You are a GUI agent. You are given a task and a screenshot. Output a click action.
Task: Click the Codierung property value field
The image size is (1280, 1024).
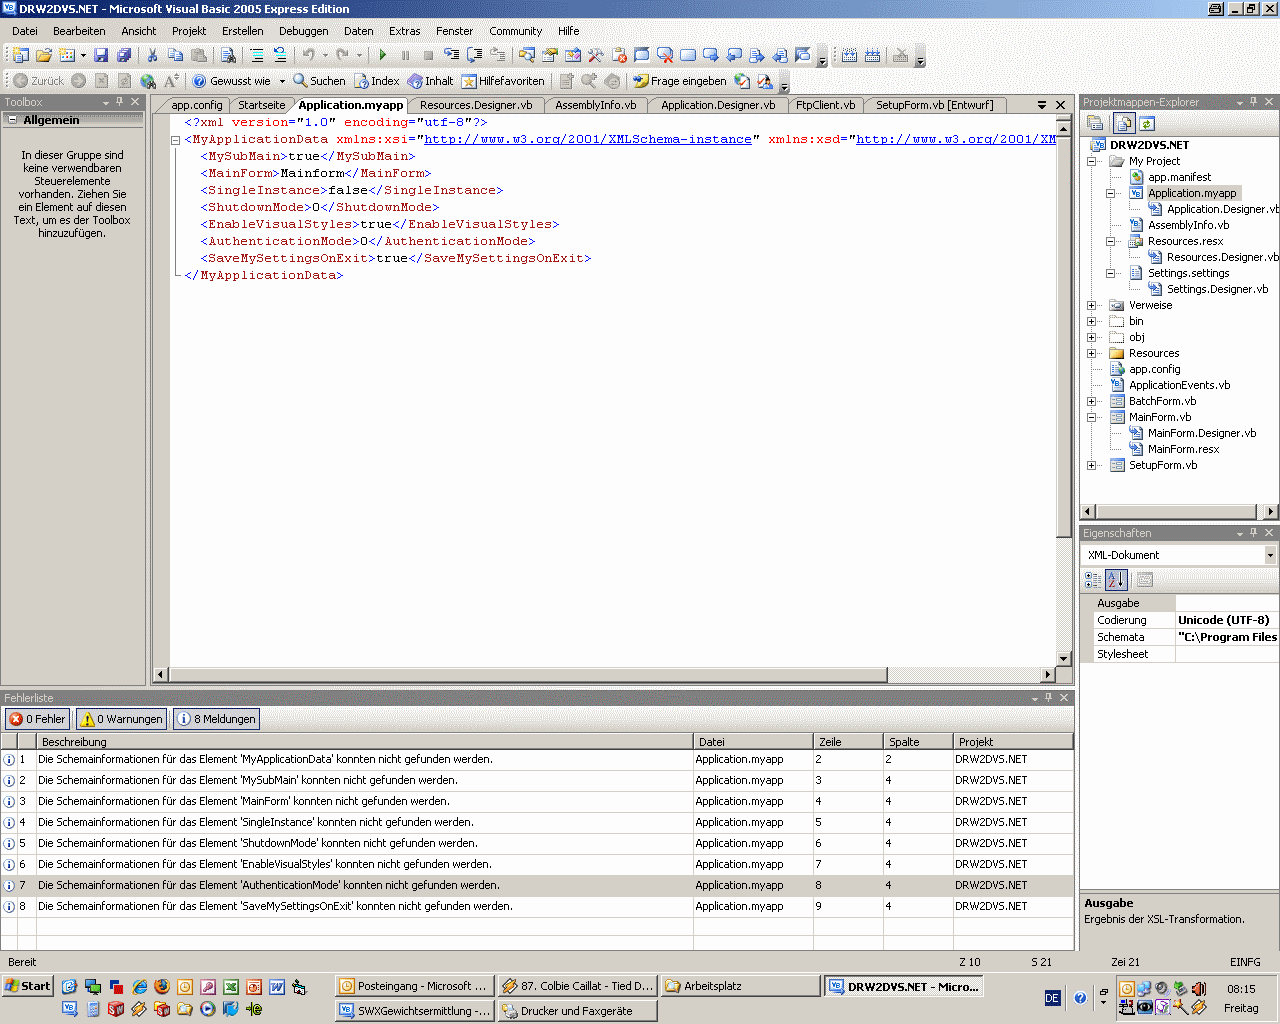[x=1227, y=620]
